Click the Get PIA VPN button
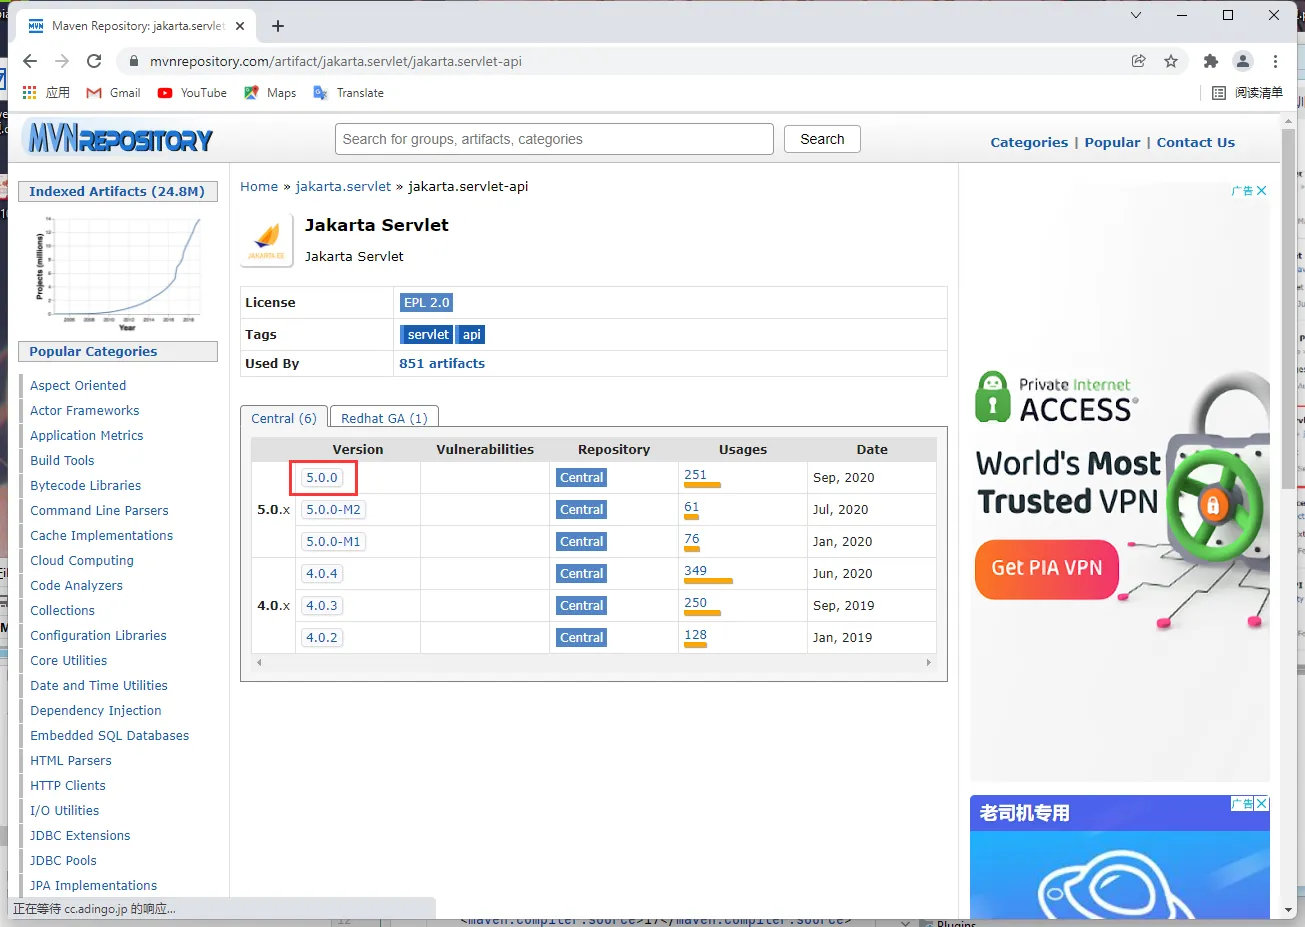This screenshot has height=927, width=1305. tap(1046, 568)
